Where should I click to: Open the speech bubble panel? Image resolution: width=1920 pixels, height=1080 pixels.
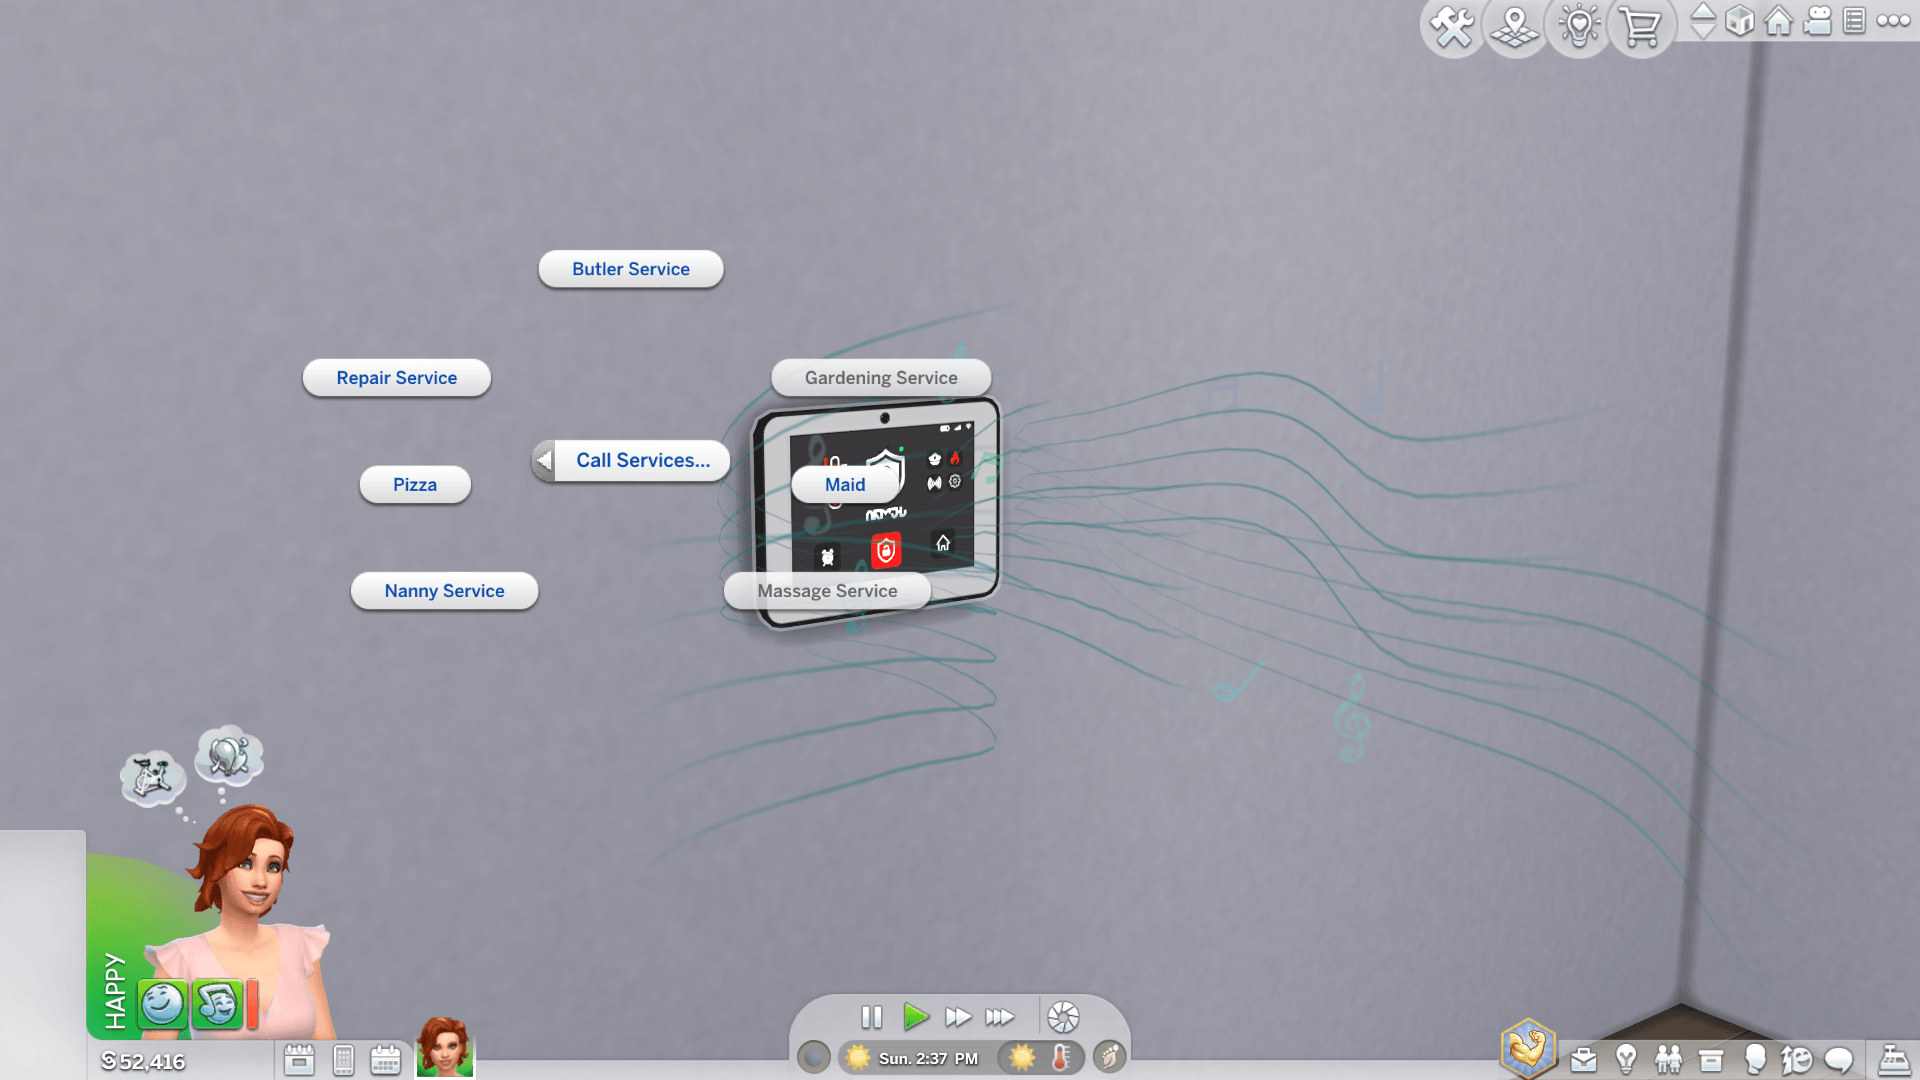pos(1839,1059)
